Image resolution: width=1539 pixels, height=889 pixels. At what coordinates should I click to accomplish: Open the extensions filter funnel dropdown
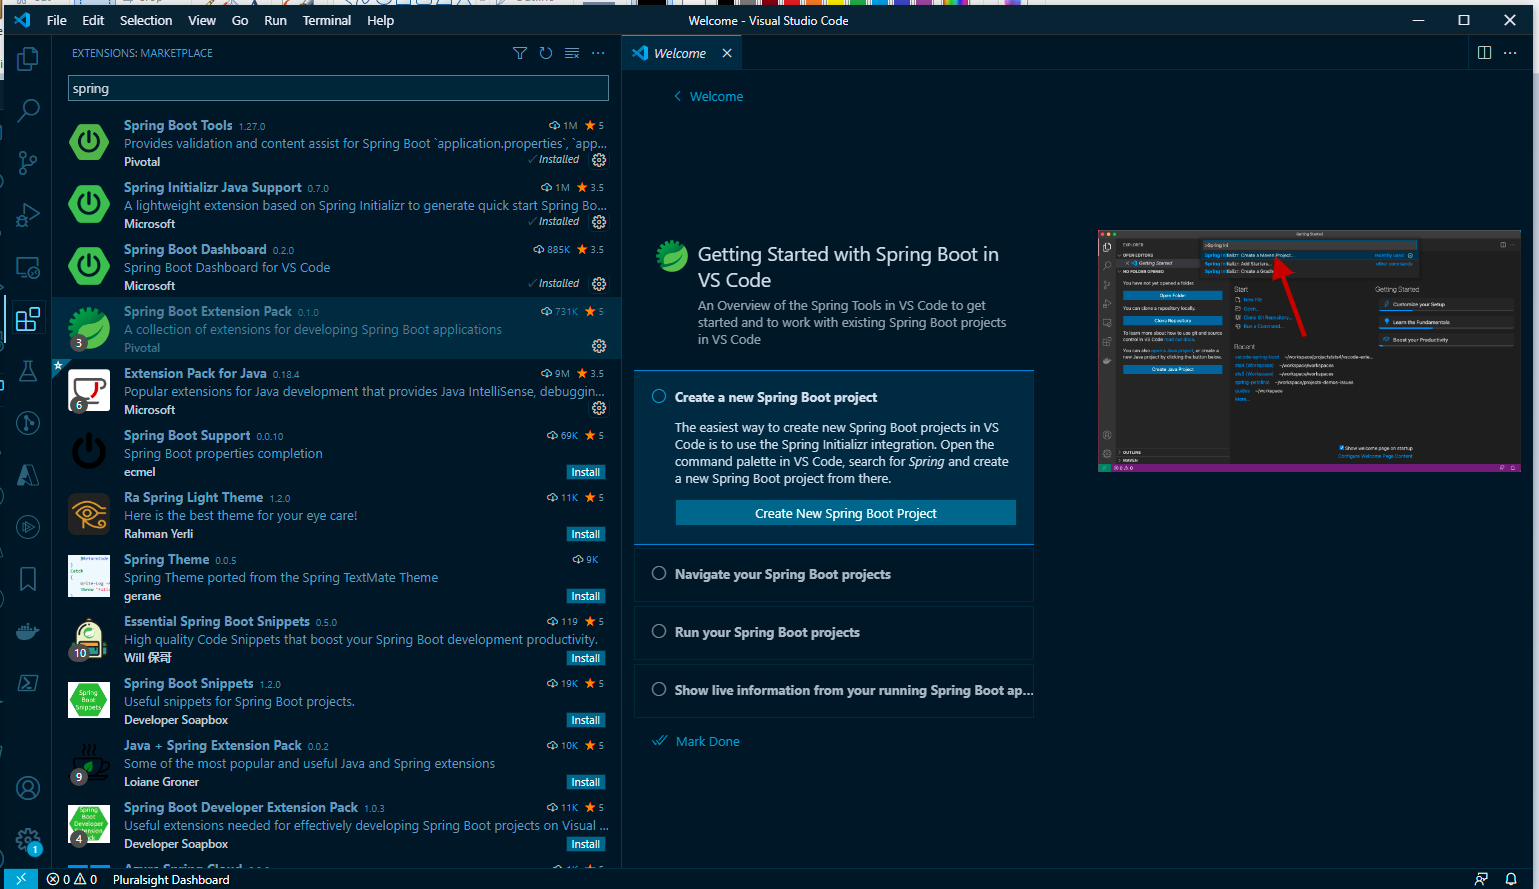click(520, 53)
